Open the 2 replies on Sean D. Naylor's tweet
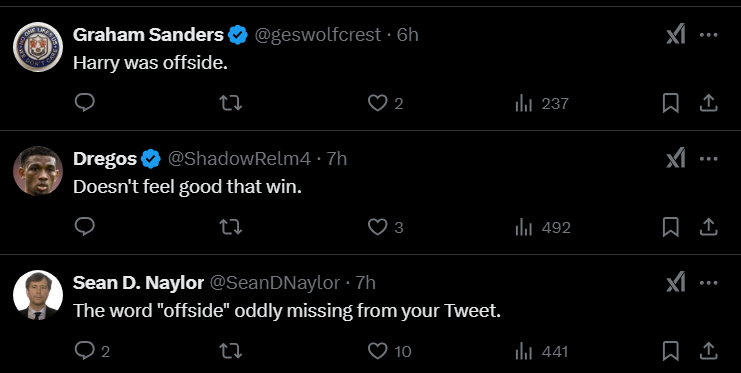741x373 pixels. coord(92,351)
